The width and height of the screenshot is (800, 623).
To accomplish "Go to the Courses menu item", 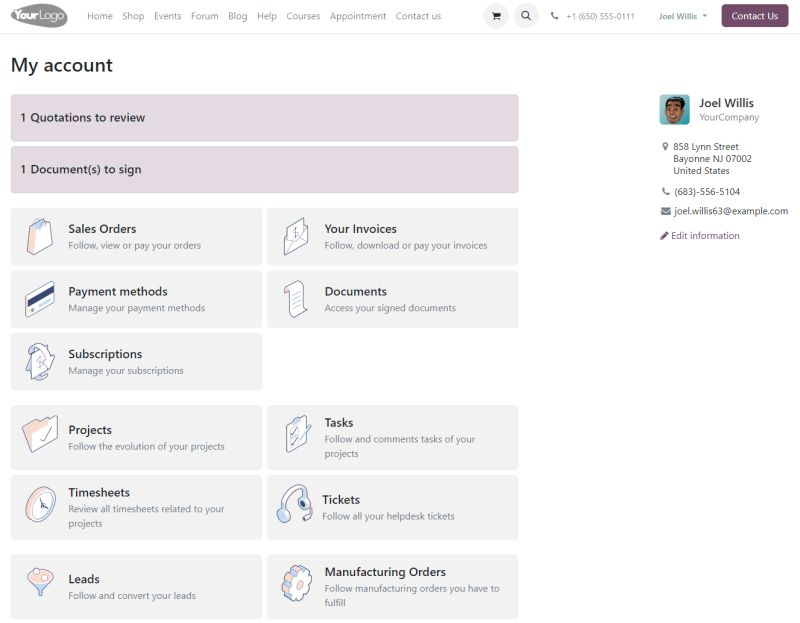I will click(x=303, y=16).
